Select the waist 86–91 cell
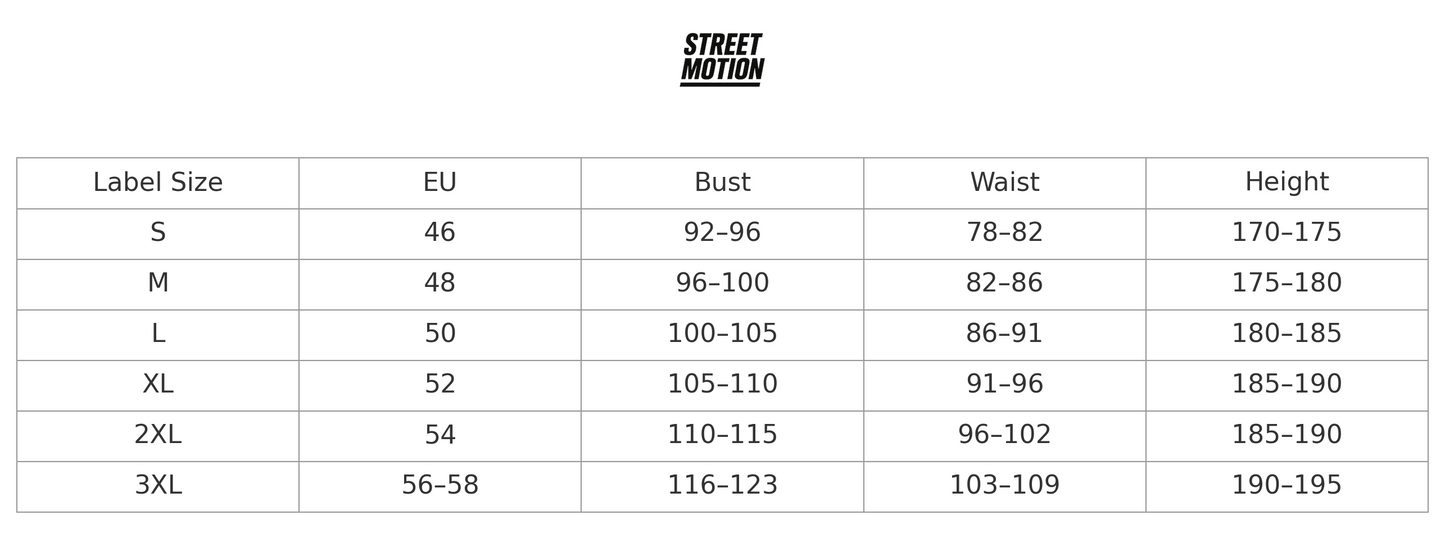This screenshot has width=1445, height=552. [x=1005, y=335]
